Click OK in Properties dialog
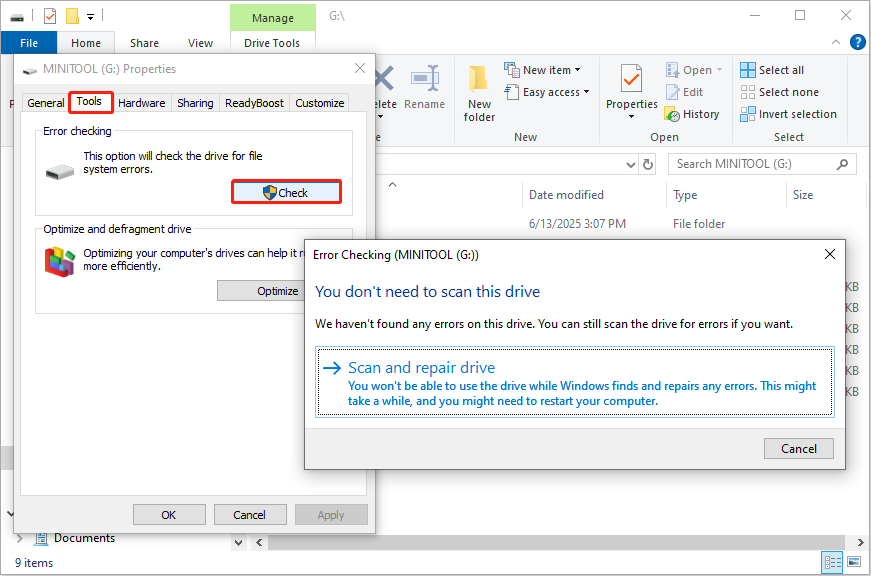This screenshot has width=871, height=576. pyautogui.click(x=169, y=514)
